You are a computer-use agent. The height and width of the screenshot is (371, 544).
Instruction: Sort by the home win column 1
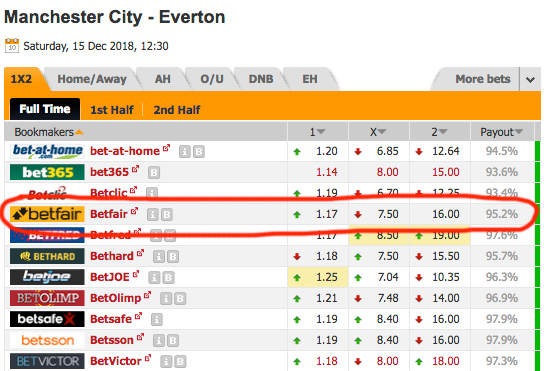coord(317,132)
